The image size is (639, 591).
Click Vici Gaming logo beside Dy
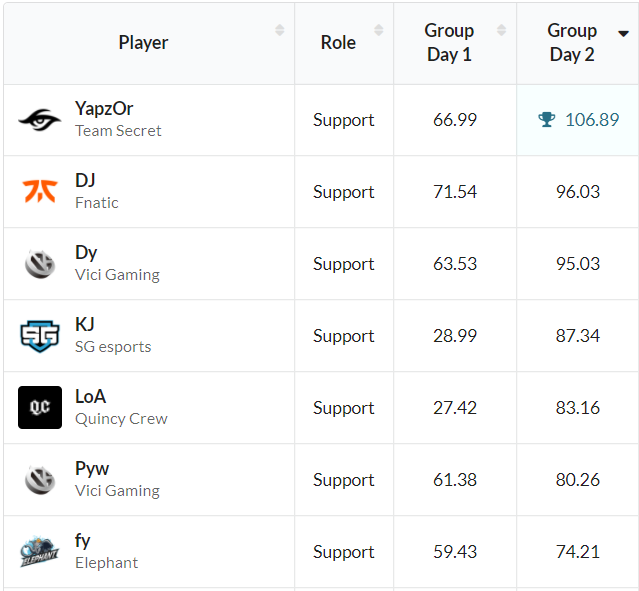click(x=40, y=263)
